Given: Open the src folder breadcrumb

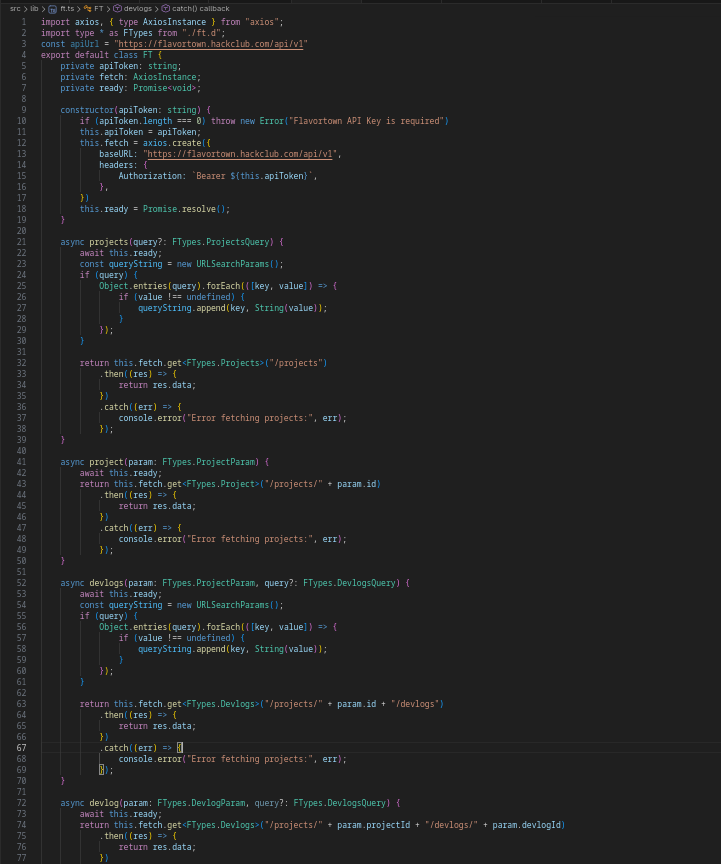Looking at the screenshot, I should click(15, 8).
